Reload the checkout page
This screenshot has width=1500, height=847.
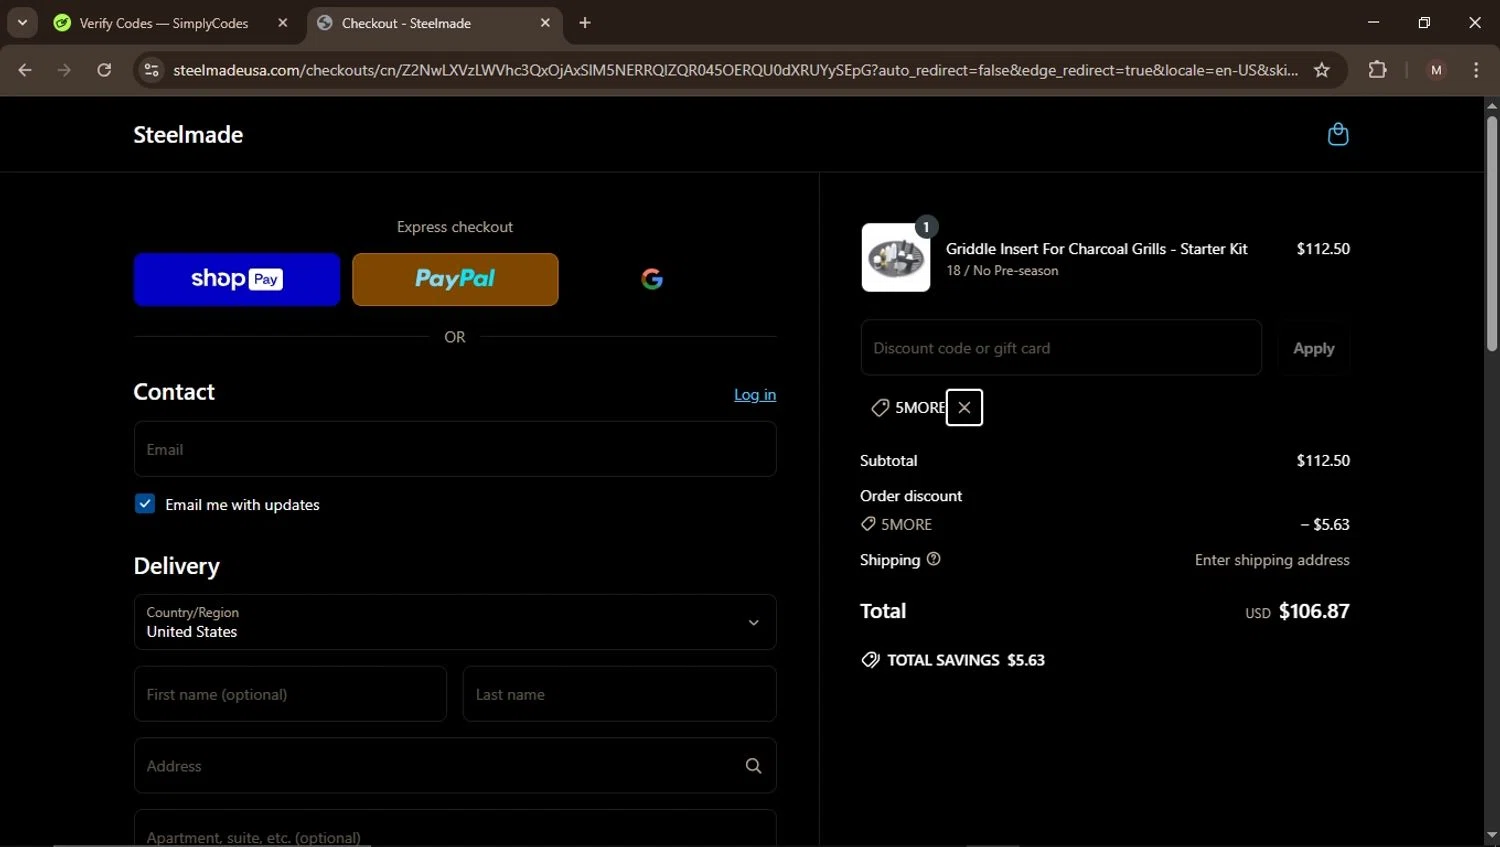[x=104, y=70]
